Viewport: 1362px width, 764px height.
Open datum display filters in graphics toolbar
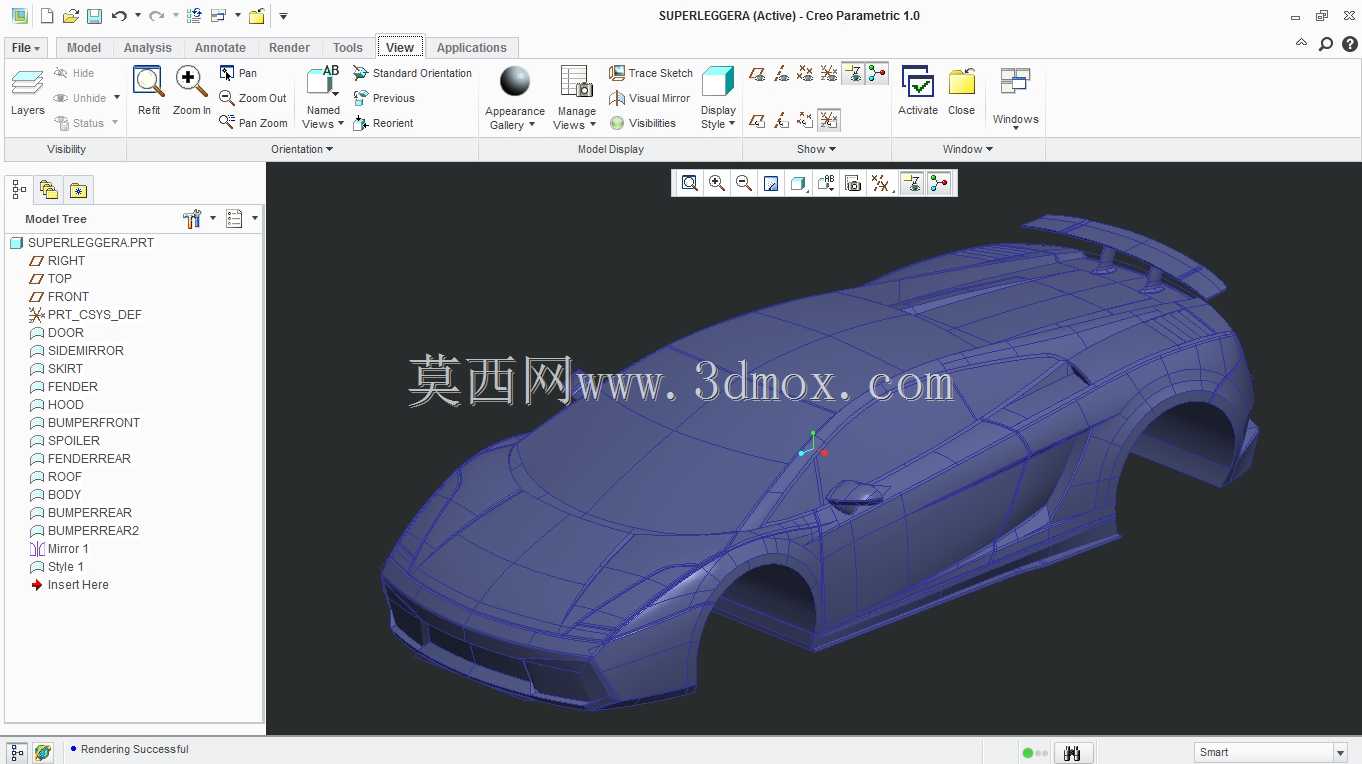click(880, 183)
